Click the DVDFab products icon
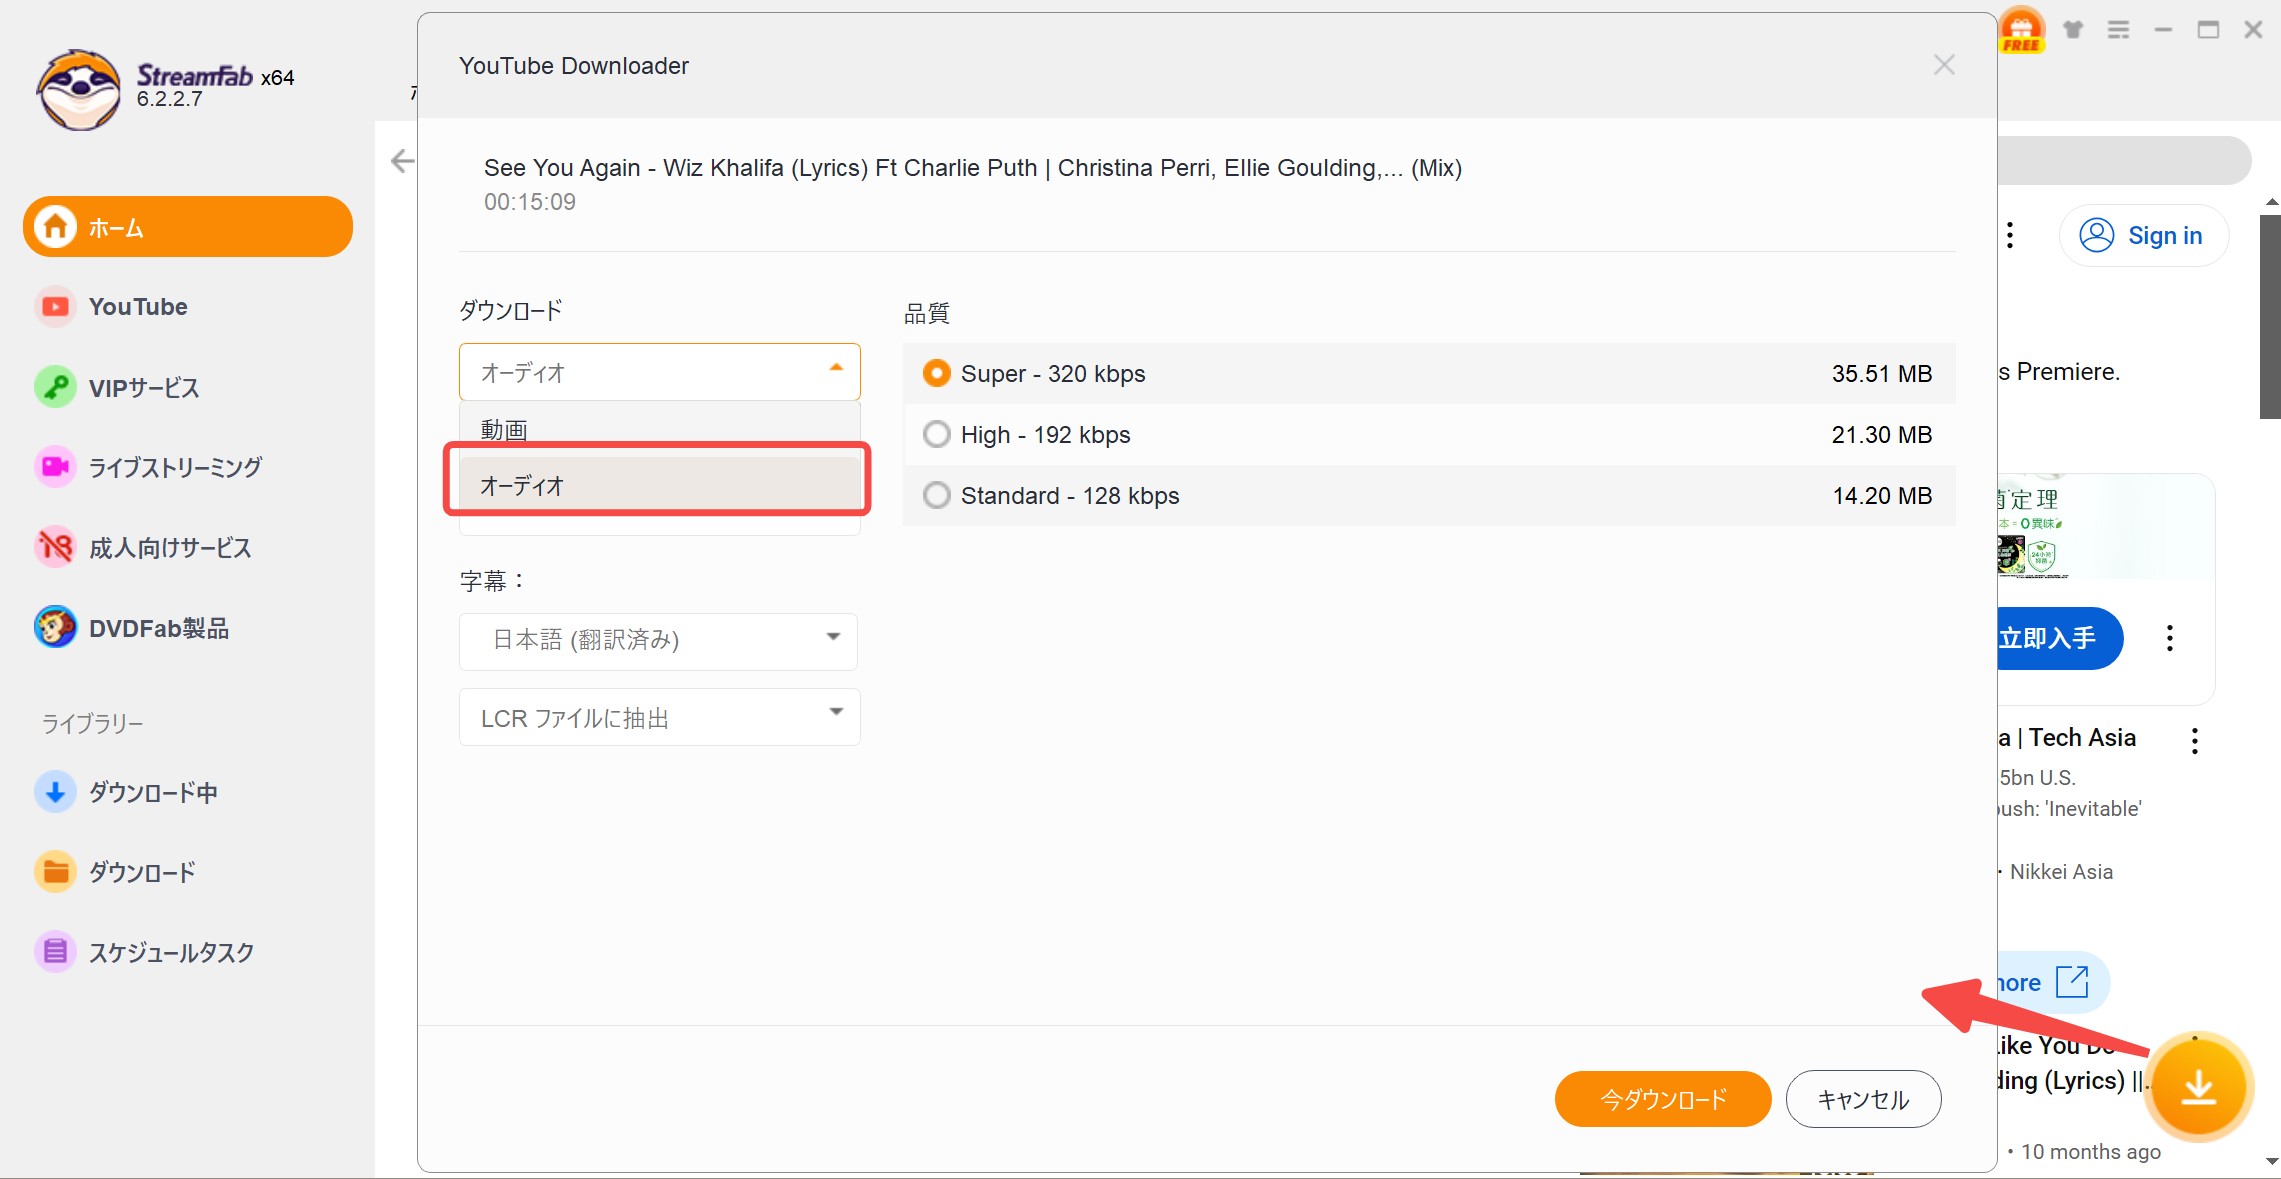Image resolution: width=2281 pixels, height=1179 pixels. tap(55, 627)
